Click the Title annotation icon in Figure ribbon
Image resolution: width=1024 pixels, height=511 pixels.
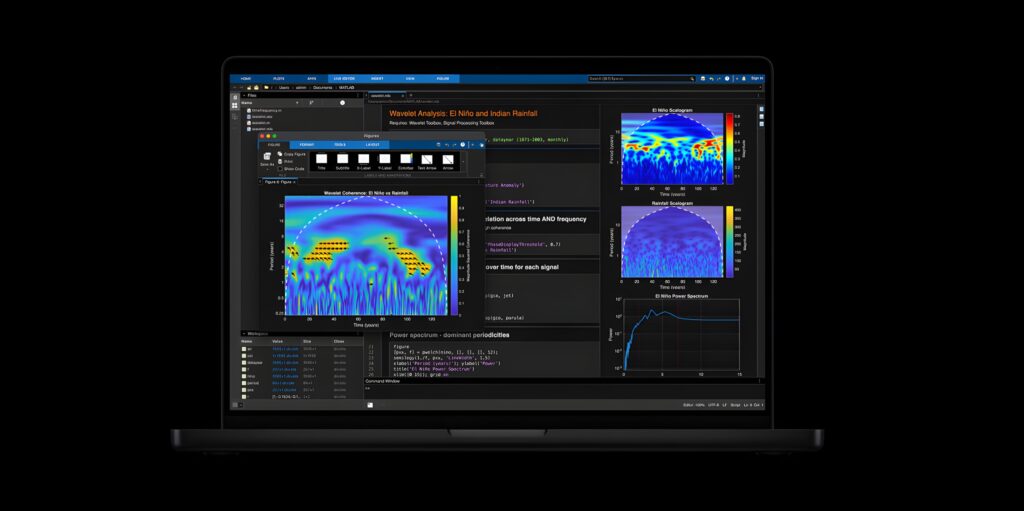tap(321, 159)
